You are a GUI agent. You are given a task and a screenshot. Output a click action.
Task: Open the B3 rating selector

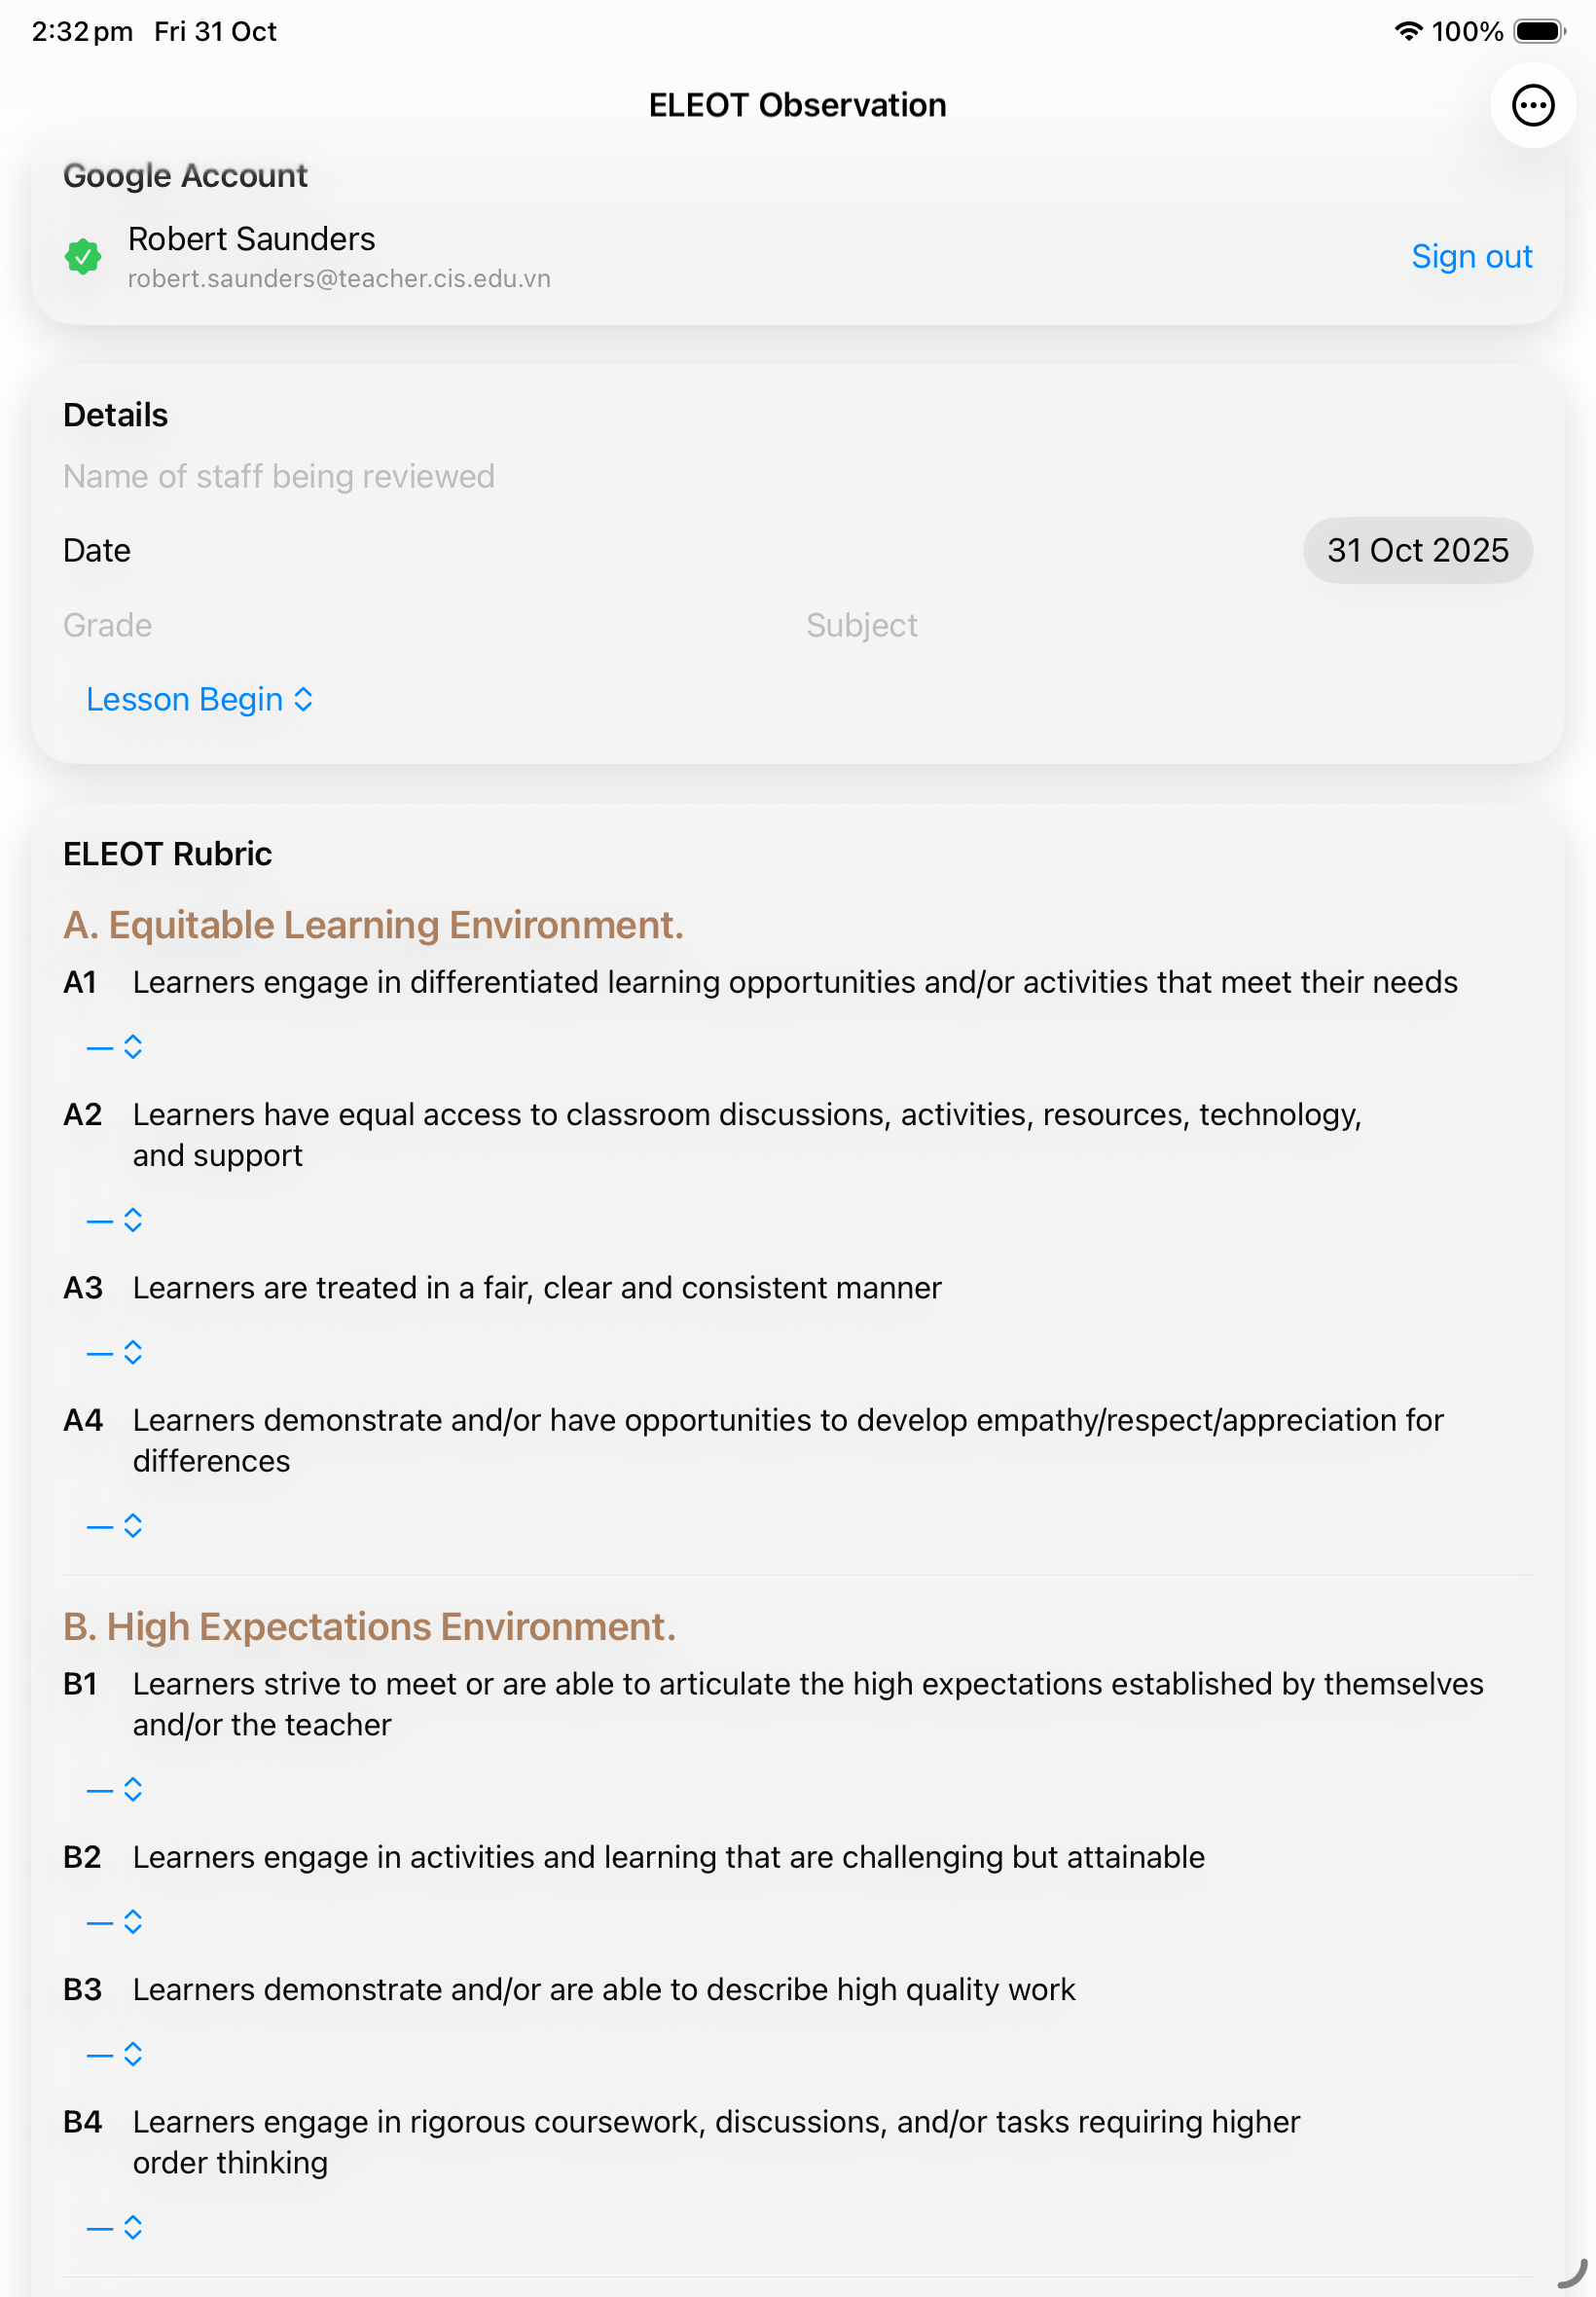[x=113, y=2055]
